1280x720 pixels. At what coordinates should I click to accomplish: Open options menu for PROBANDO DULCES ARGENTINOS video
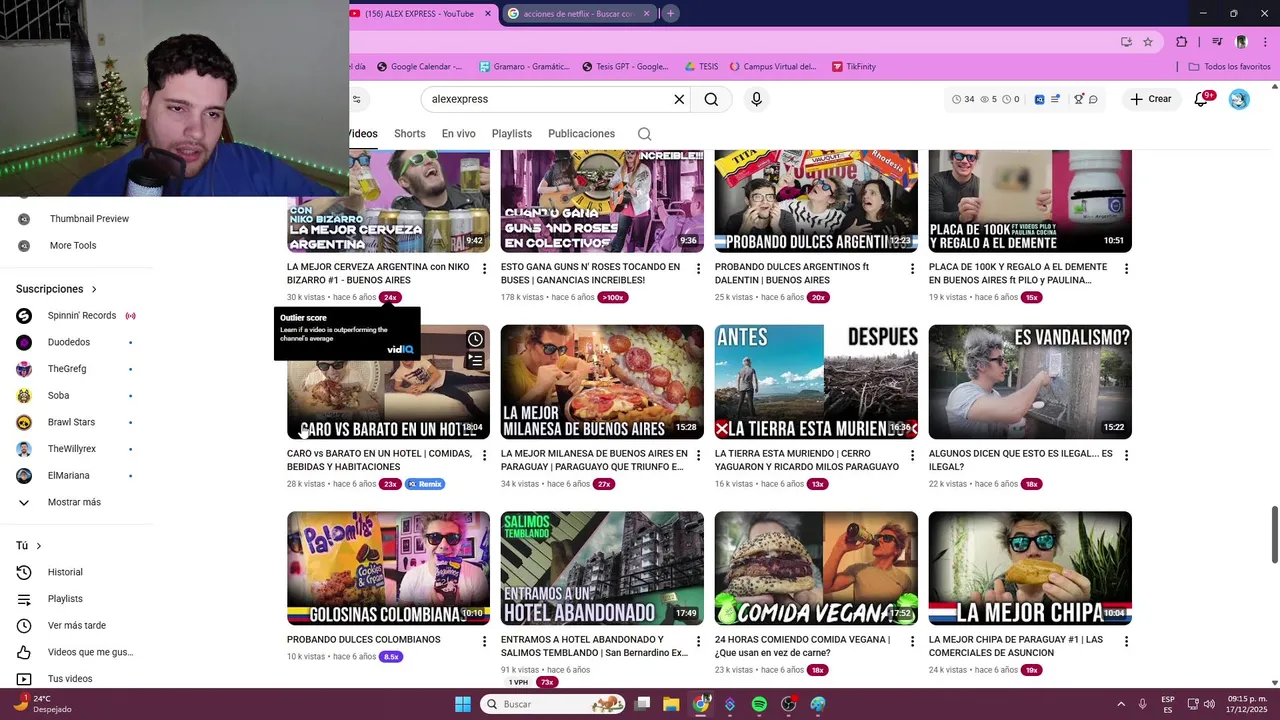(x=912, y=269)
